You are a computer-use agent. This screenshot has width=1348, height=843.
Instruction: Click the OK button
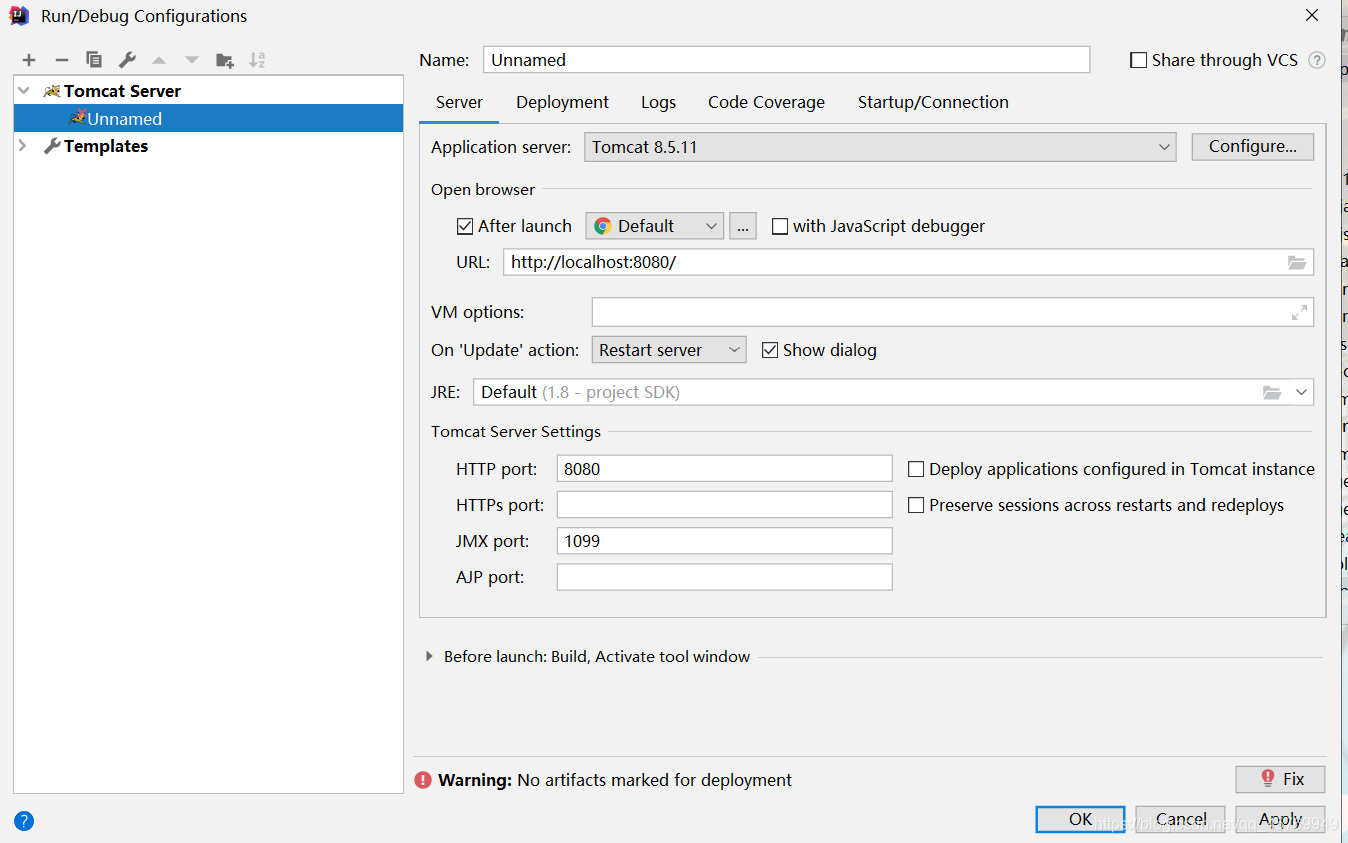[1080, 819]
